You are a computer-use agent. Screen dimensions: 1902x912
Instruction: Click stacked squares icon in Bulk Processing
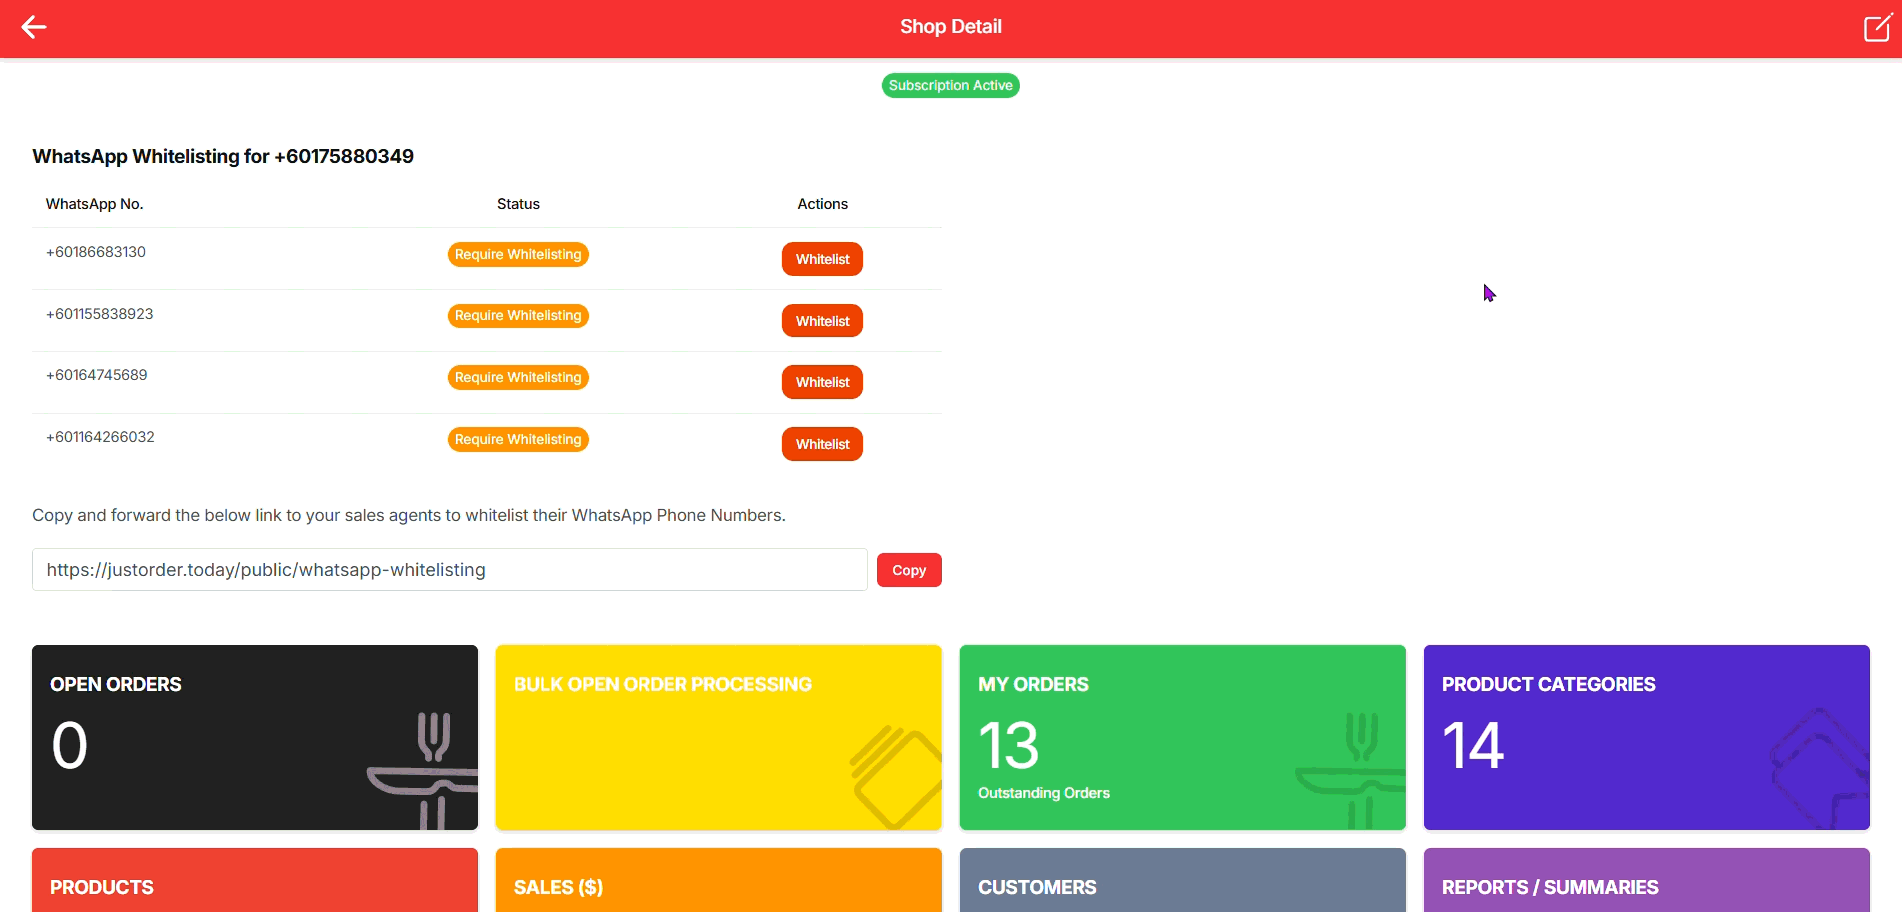click(x=897, y=777)
